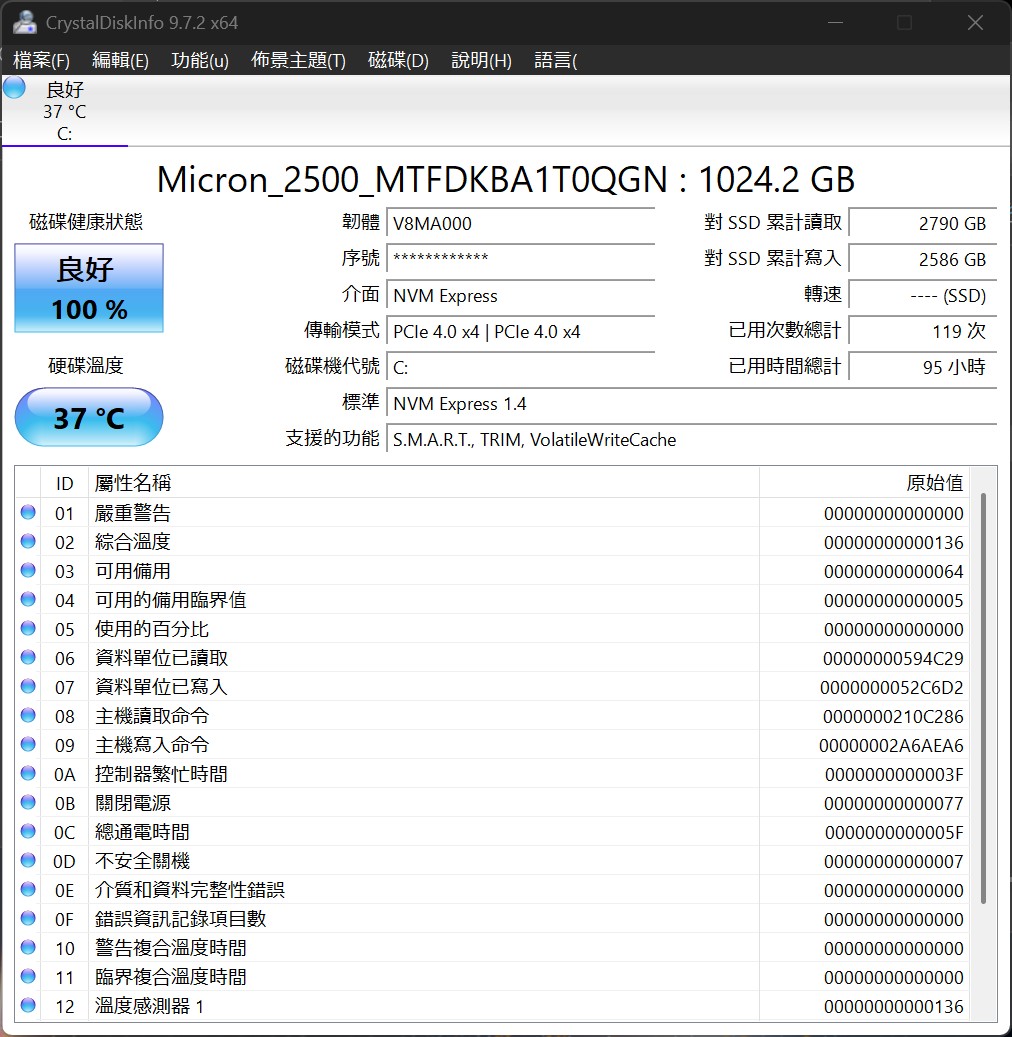Select the C: drive tab in the drive bar

click(x=64, y=110)
